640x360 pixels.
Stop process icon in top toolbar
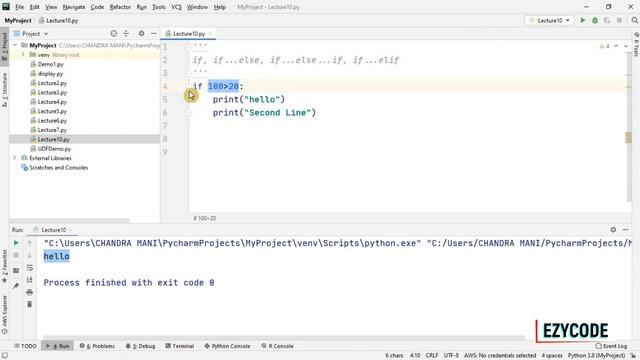619,20
